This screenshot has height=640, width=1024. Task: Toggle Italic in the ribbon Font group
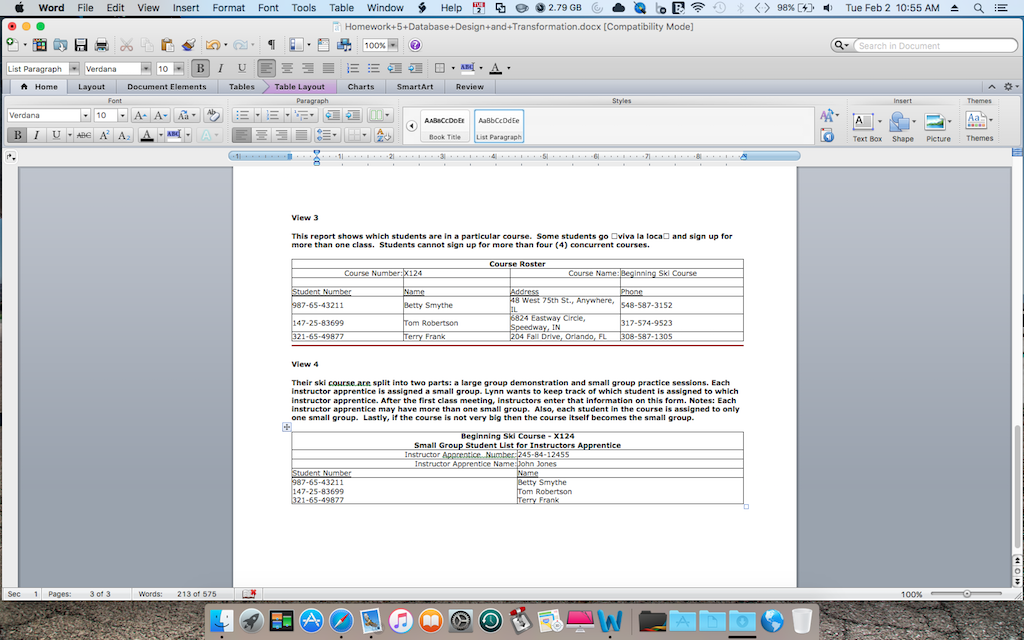pyautogui.click(x=36, y=135)
